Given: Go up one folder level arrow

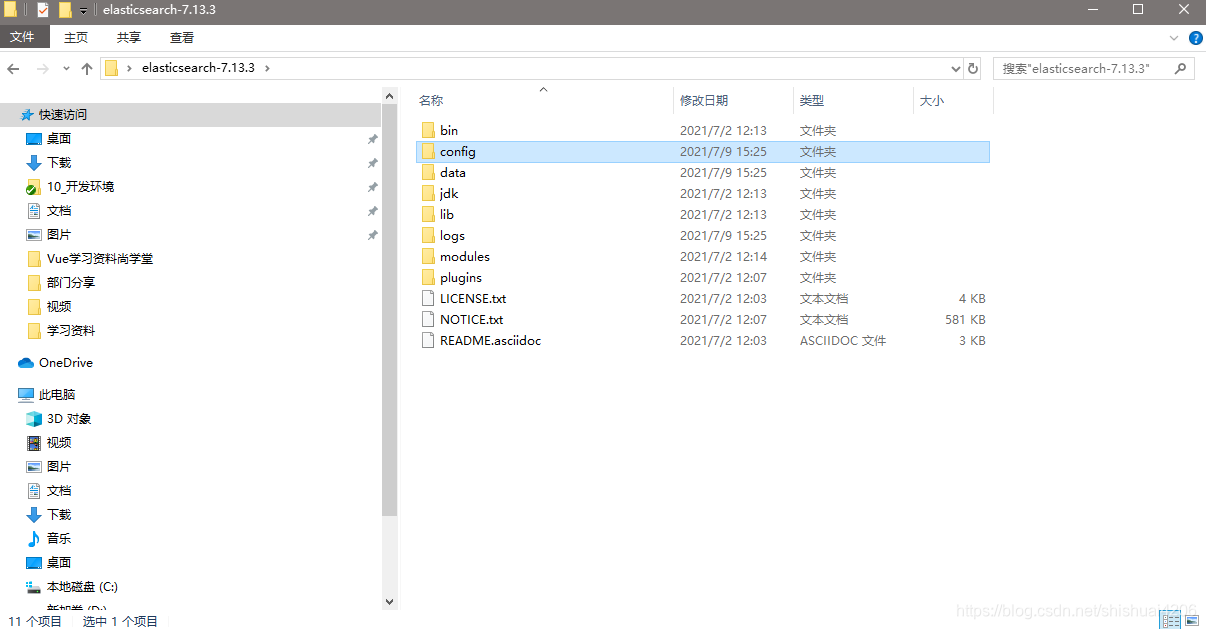Looking at the screenshot, I should pos(87,68).
